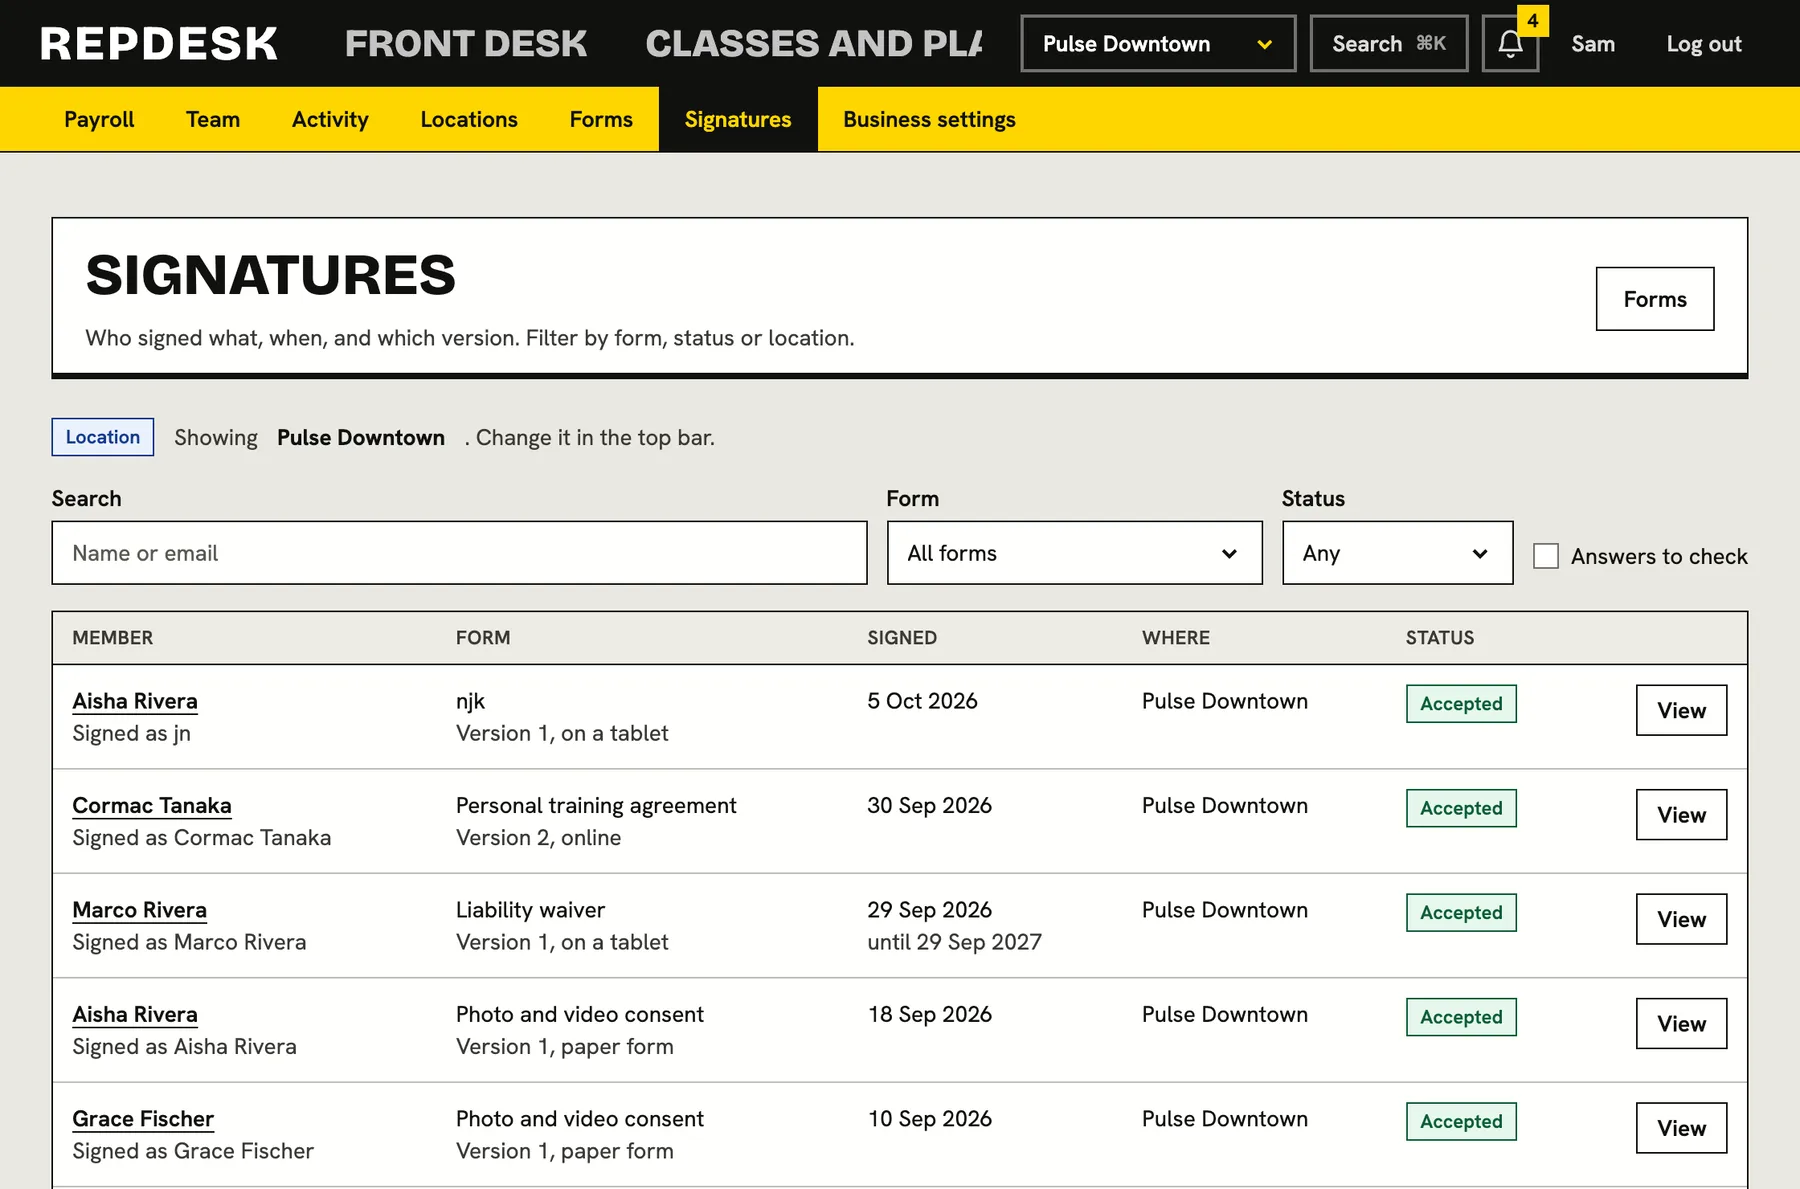
Task: Select the Locations tab
Action: point(469,119)
